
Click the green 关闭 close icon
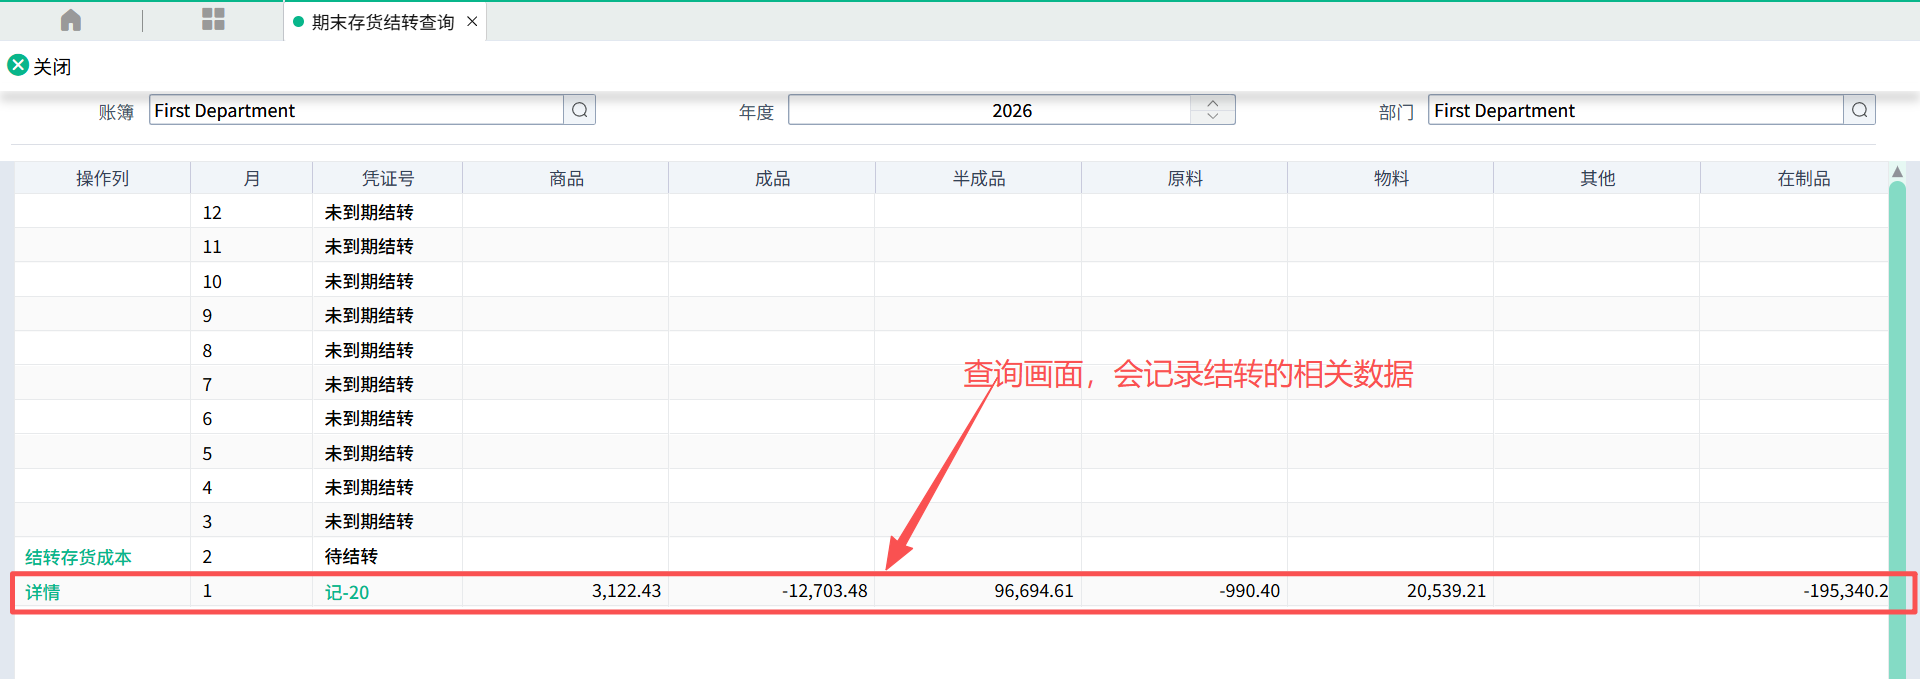[18, 66]
